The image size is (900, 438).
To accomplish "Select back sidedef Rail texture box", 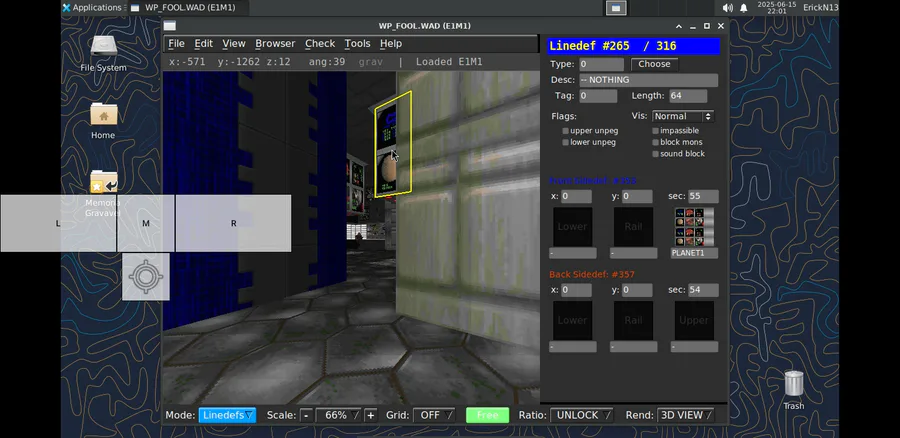I will [x=633, y=321].
